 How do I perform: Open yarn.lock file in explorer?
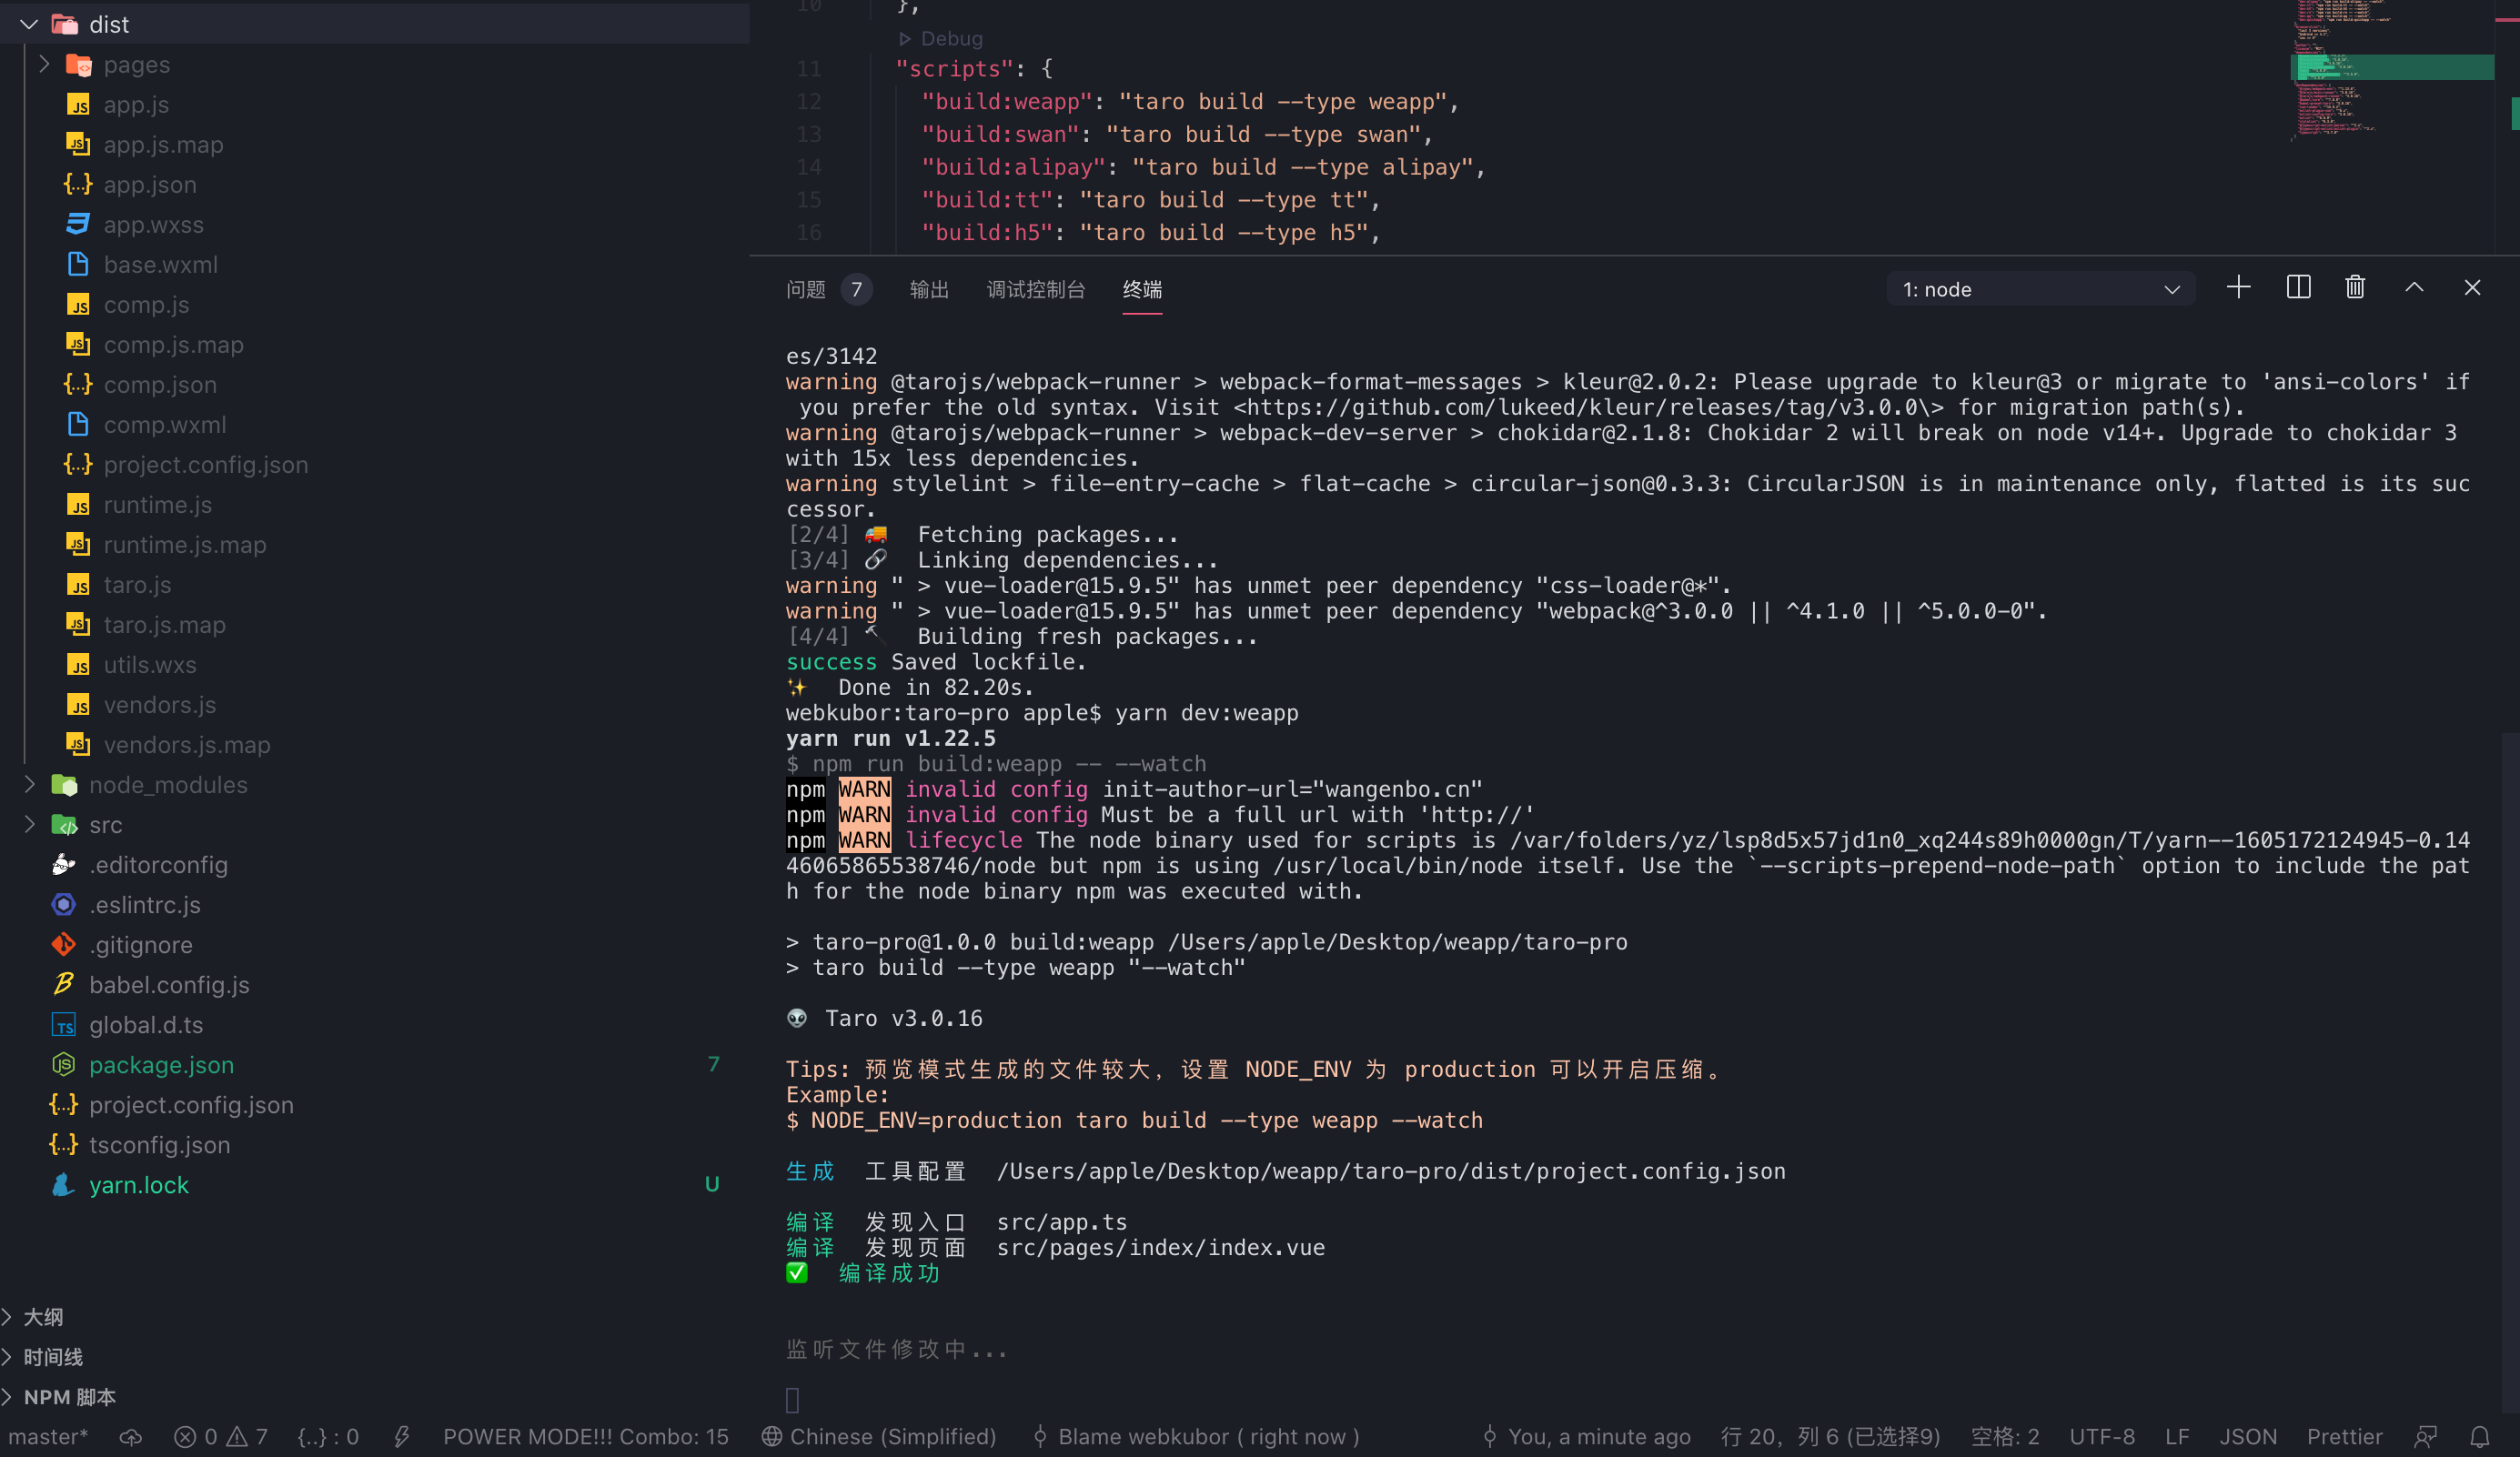(x=139, y=1185)
